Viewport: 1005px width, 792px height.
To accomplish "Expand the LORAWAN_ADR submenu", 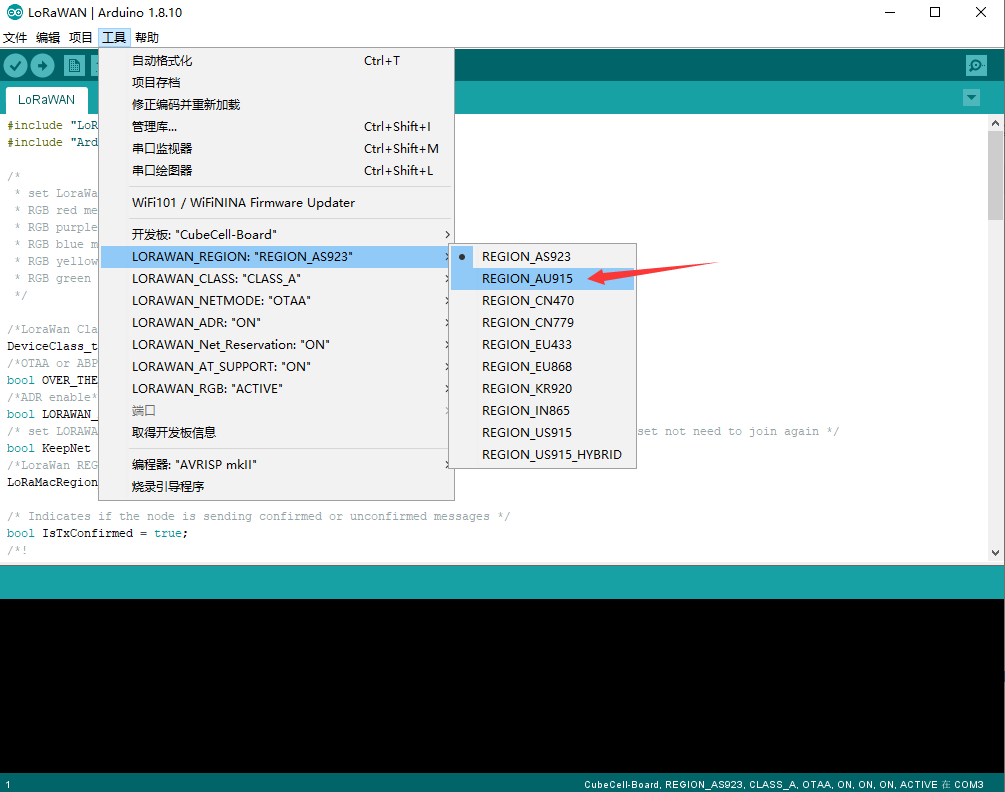I will coord(276,323).
